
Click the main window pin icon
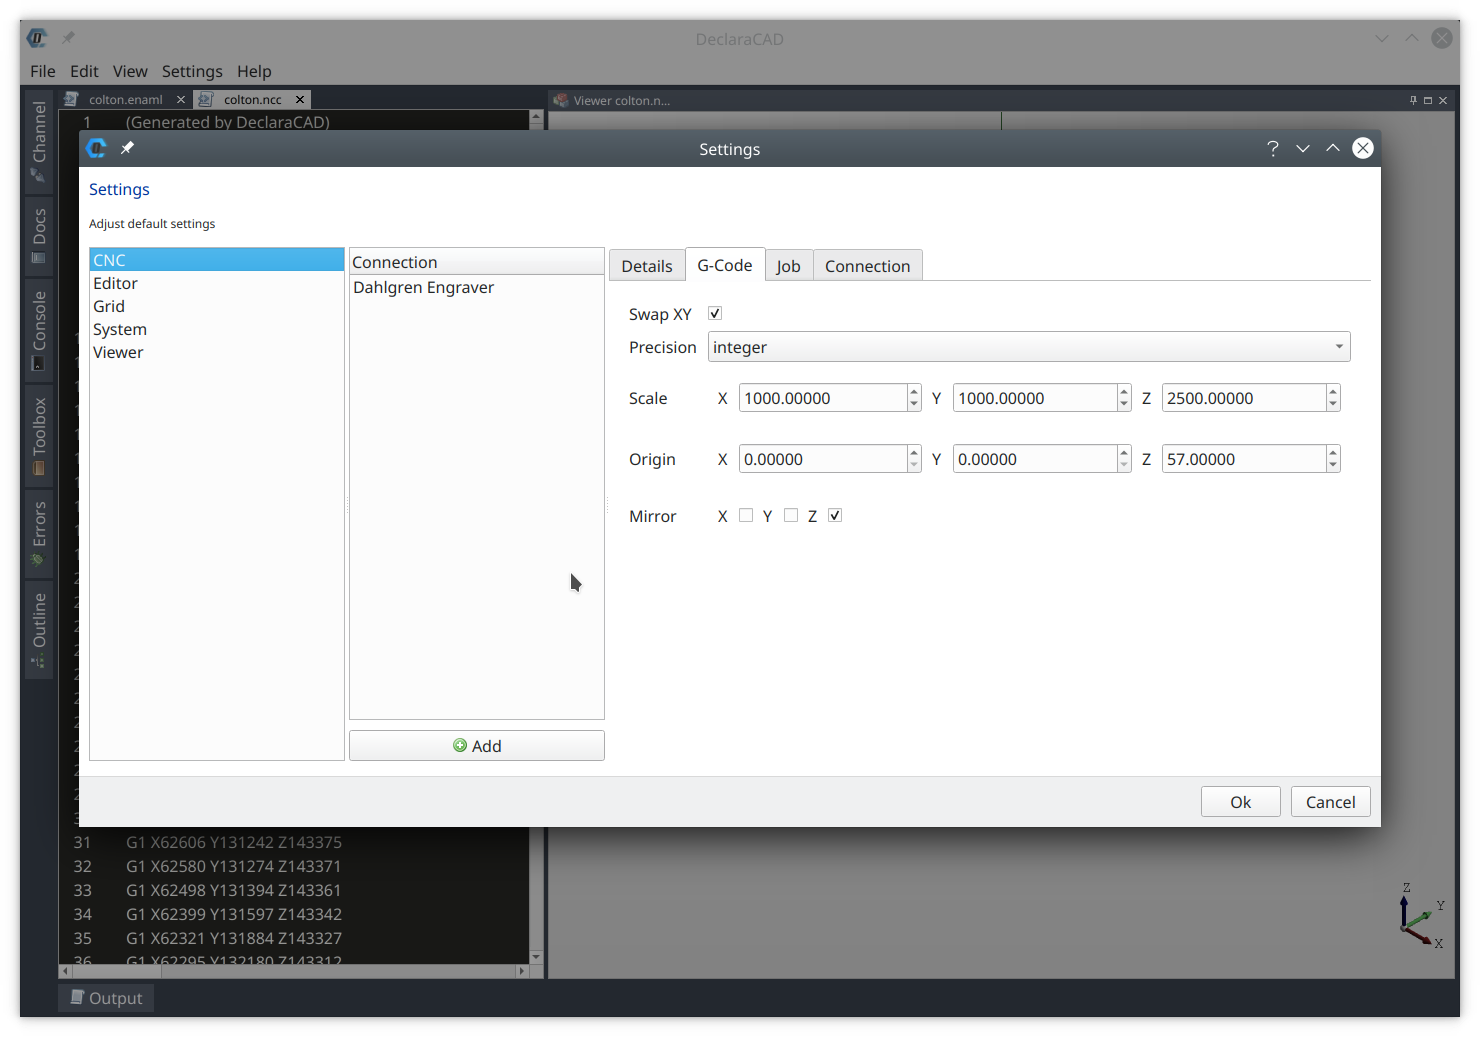[68, 38]
